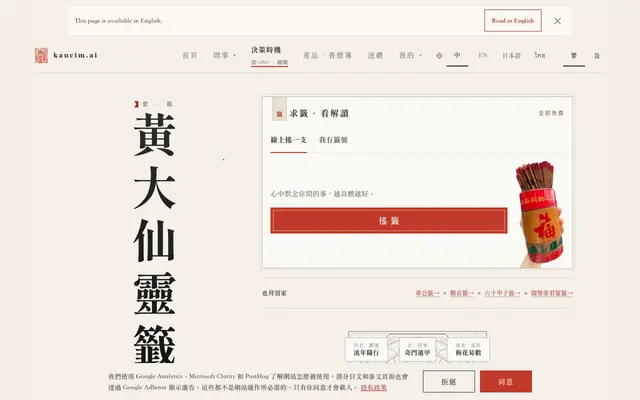Select the 線上搖一支 tab

[x=289, y=140]
